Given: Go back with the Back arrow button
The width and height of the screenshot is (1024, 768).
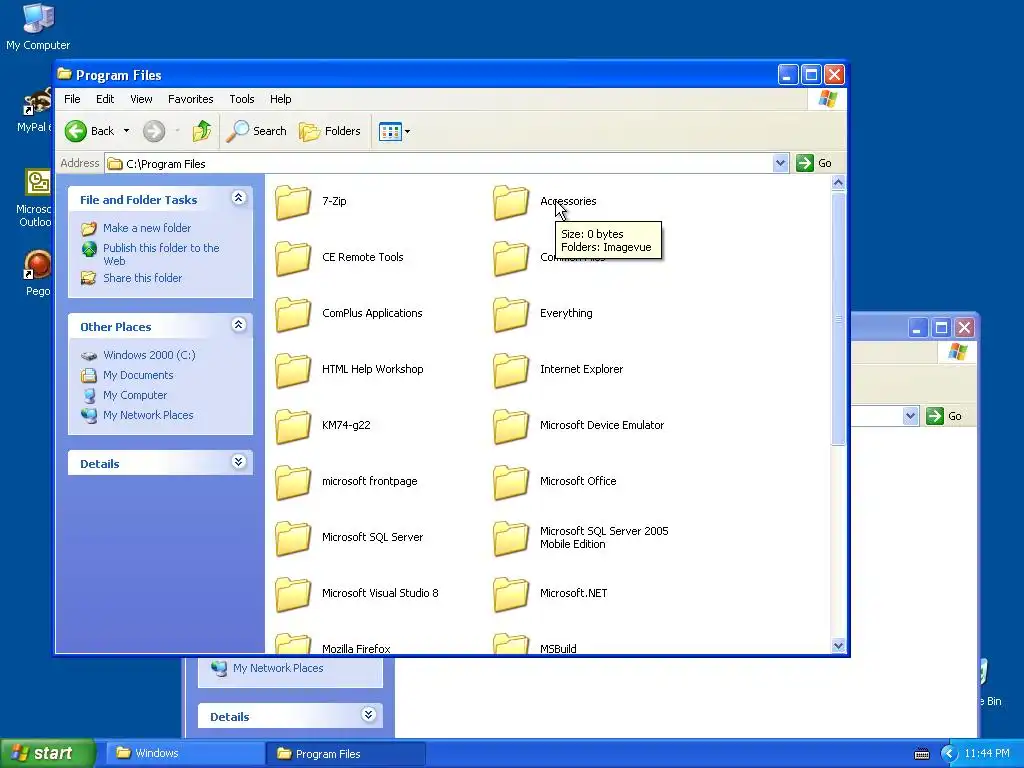Looking at the screenshot, I should pyautogui.click(x=89, y=131).
